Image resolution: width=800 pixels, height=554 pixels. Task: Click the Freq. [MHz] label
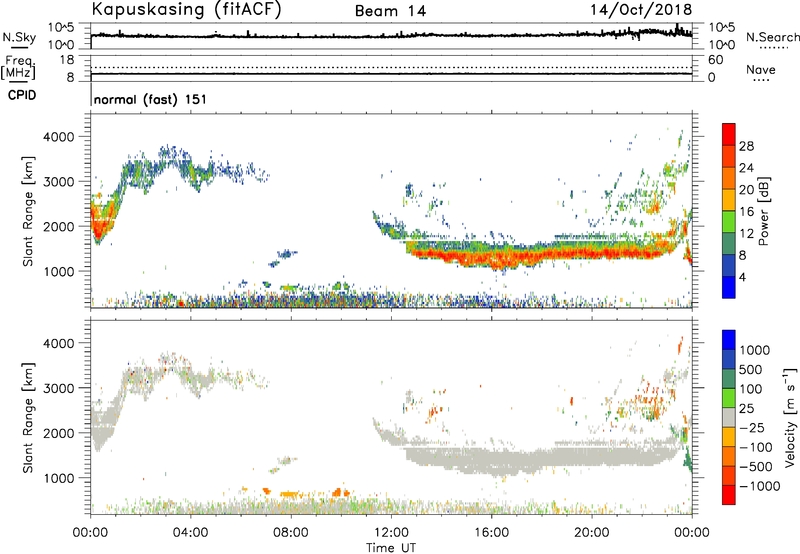coord(18,67)
